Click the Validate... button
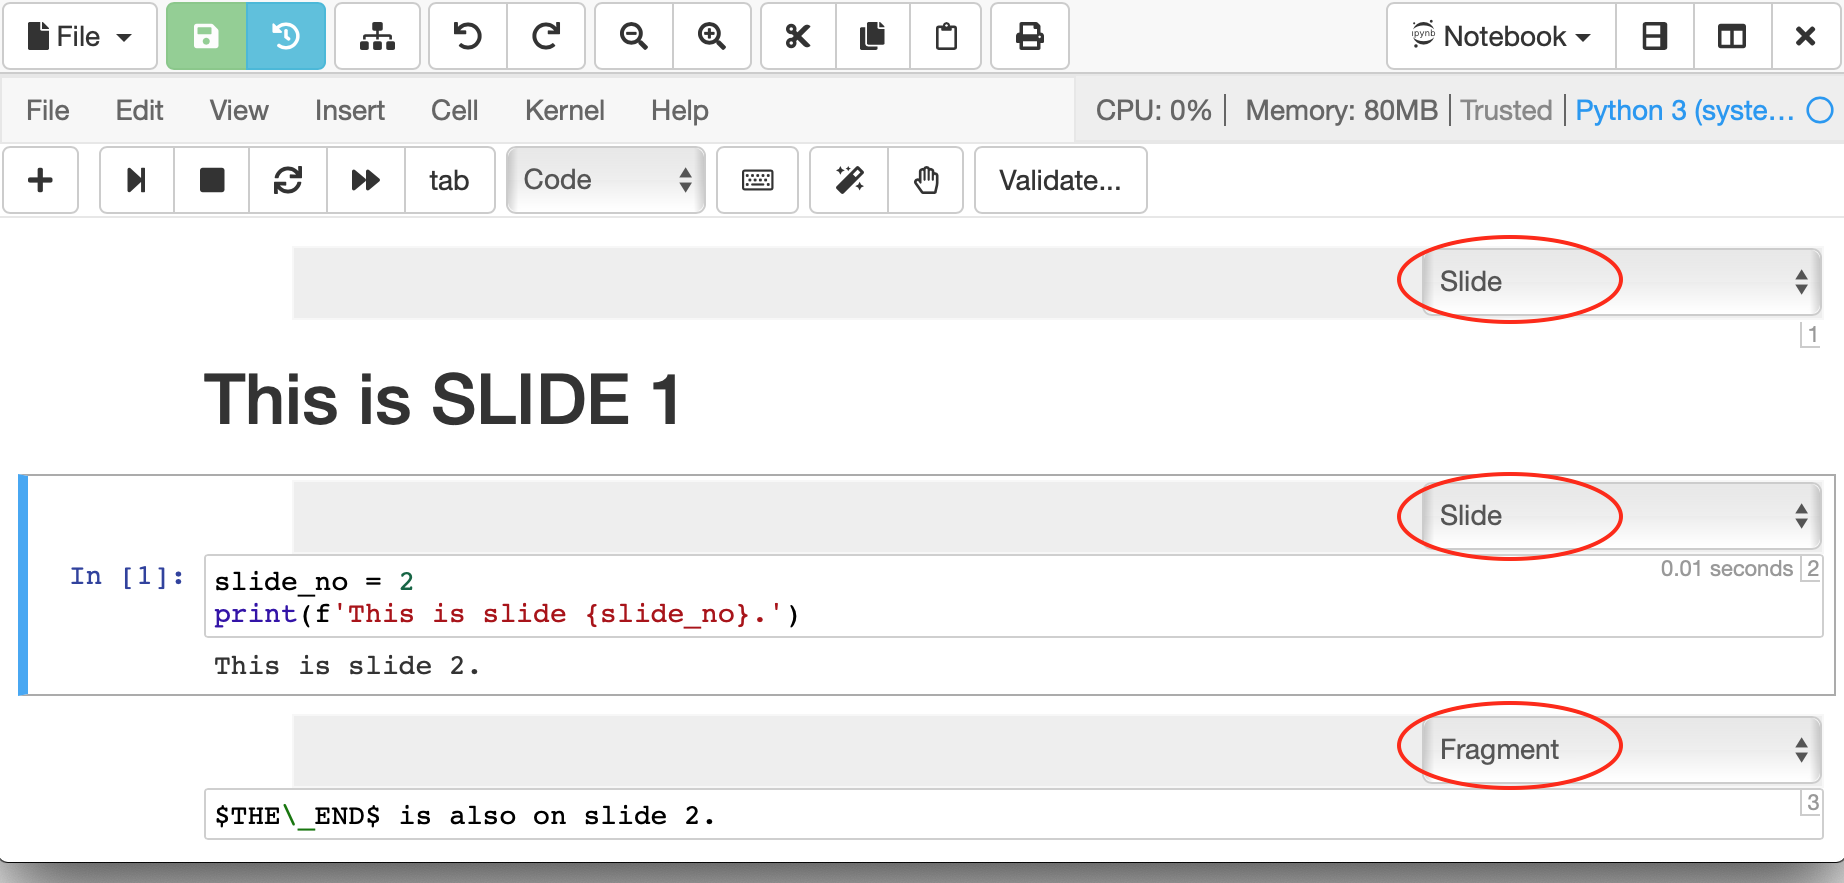The height and width of the screenshot is (883, 1844). coord(1060,181)
